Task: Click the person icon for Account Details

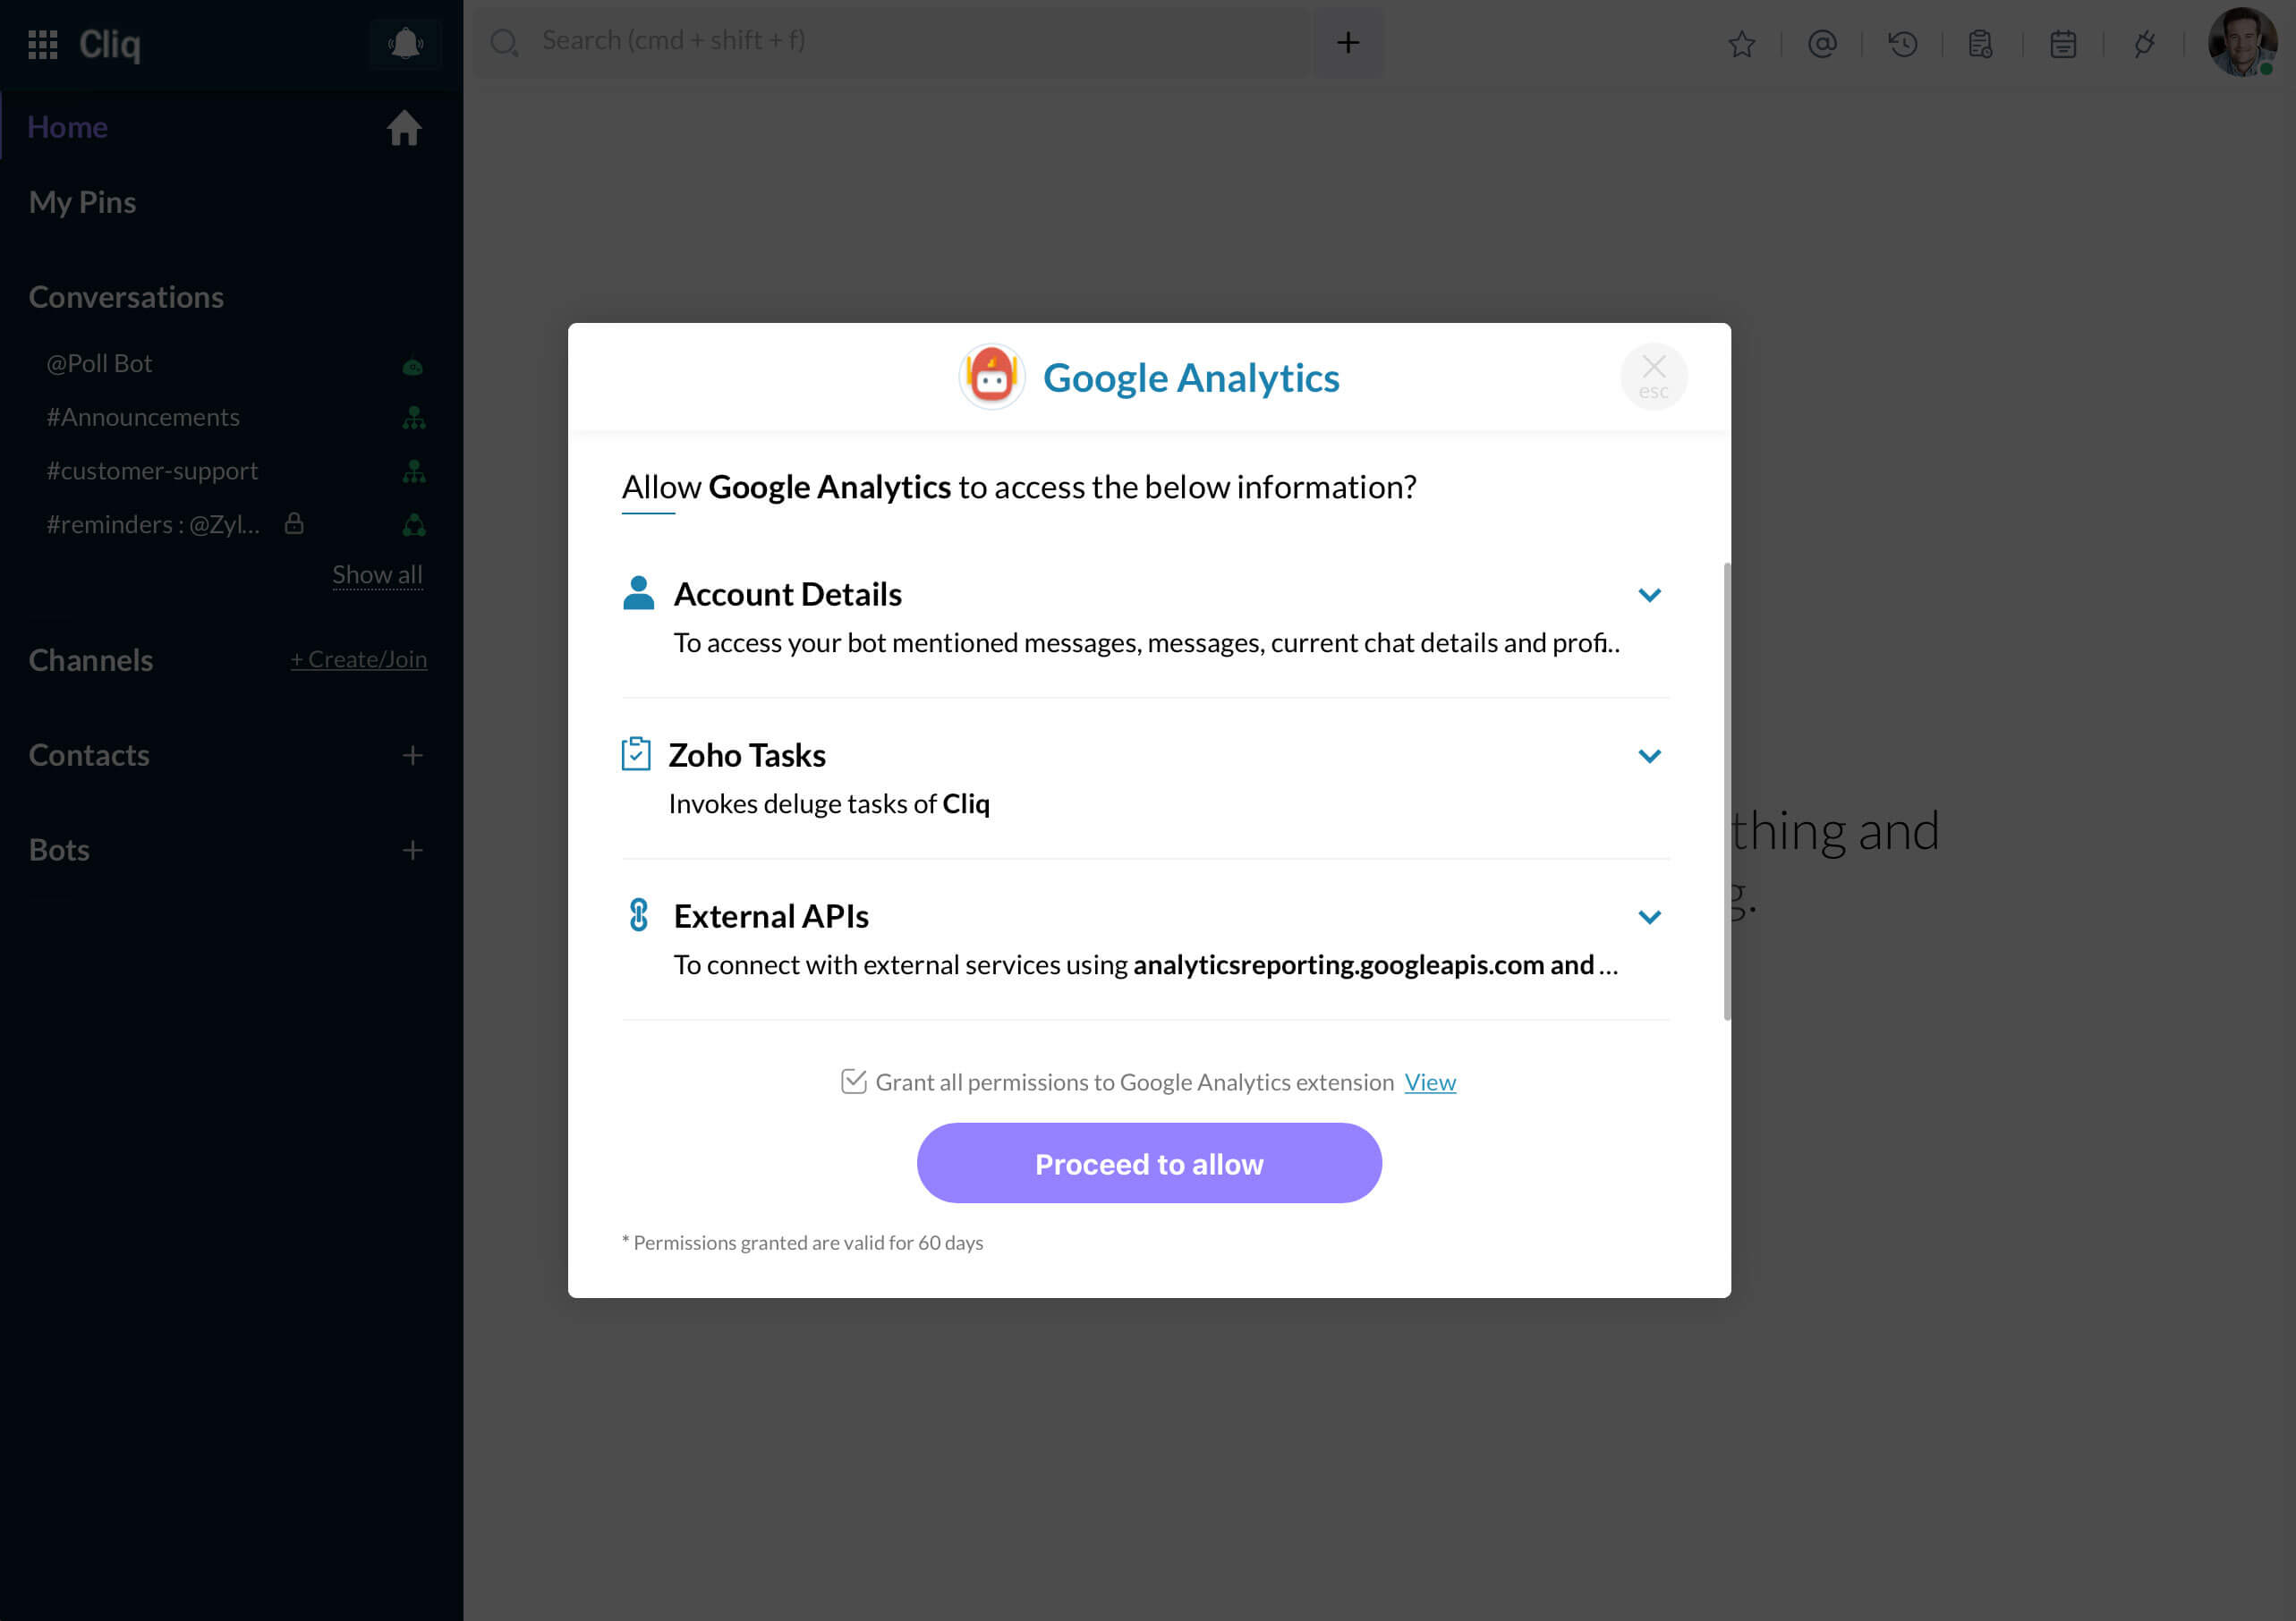Action: point(638,593)
